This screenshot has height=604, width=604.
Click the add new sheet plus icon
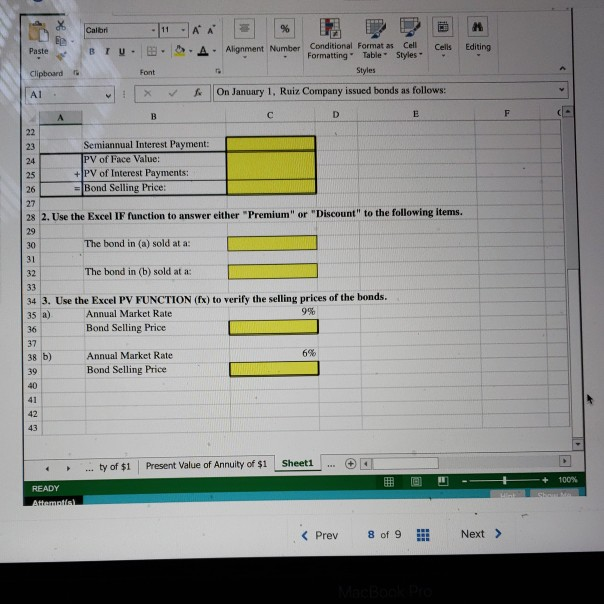tap(350, 463)
